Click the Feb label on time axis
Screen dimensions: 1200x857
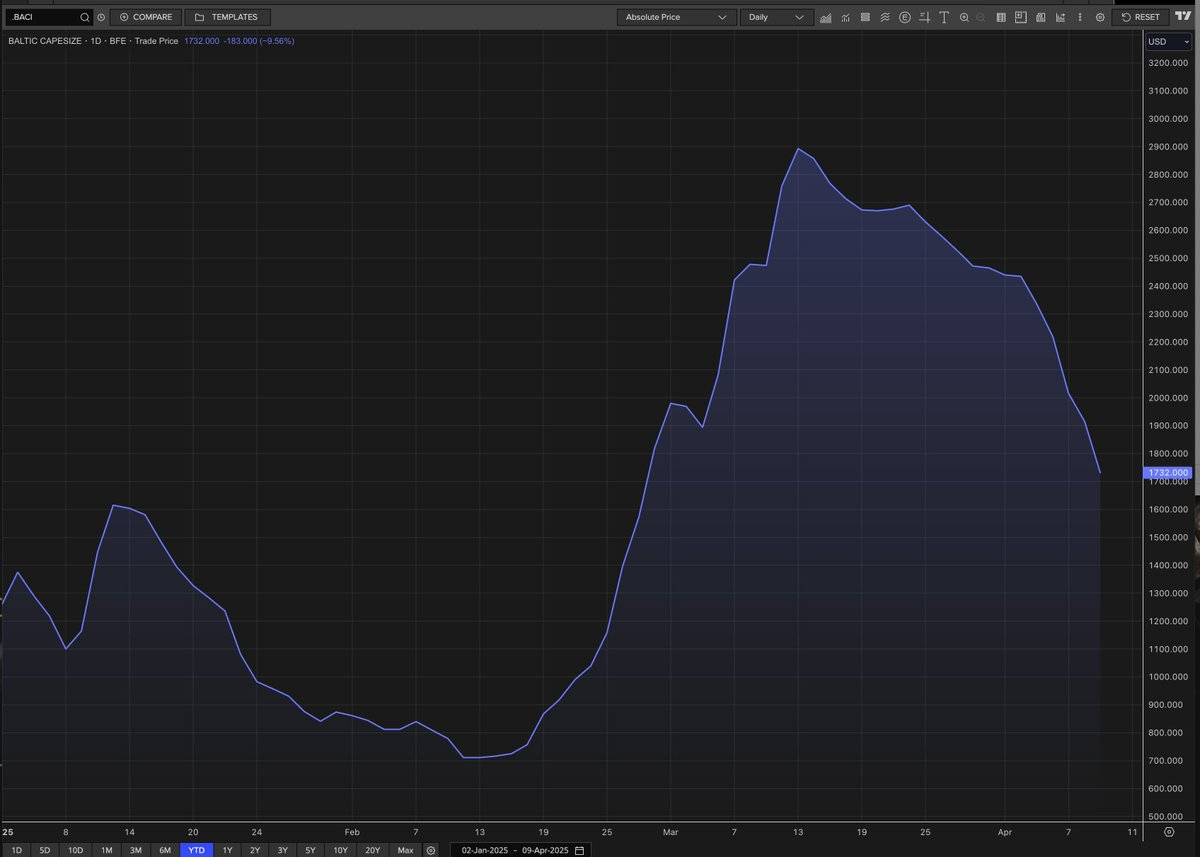351,832
